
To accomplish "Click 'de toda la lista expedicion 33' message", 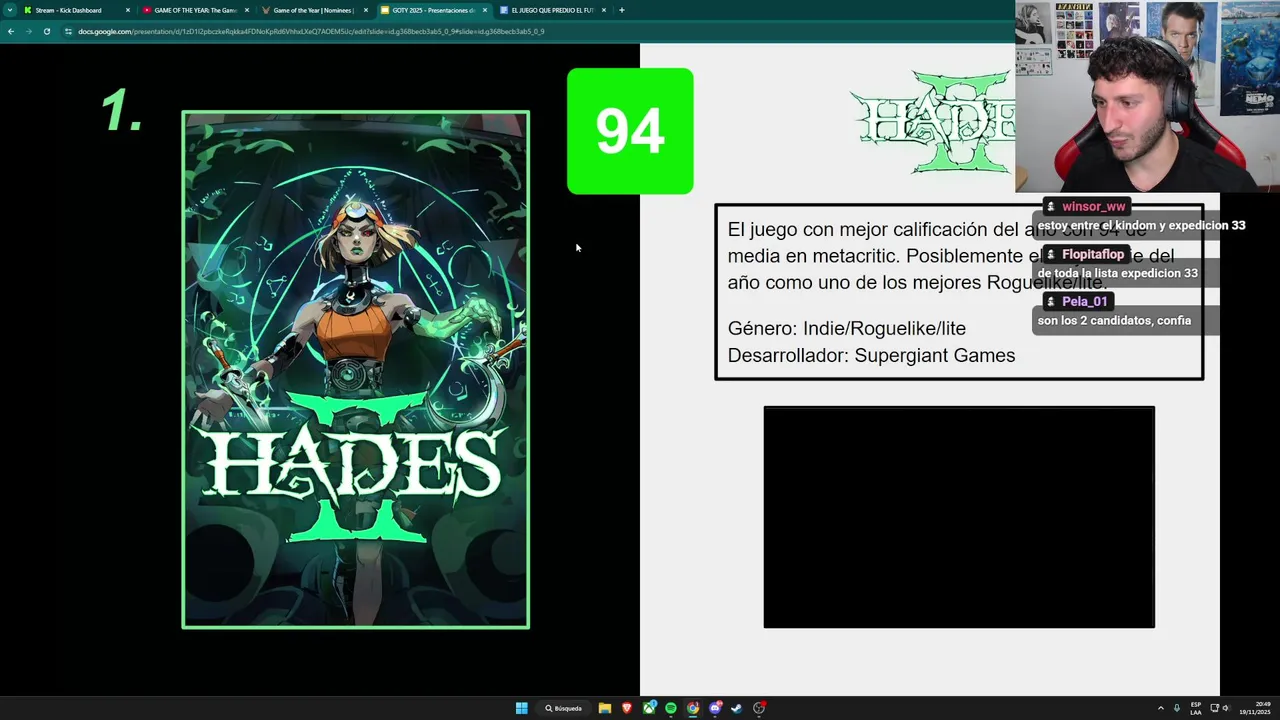I will 1117,273.
